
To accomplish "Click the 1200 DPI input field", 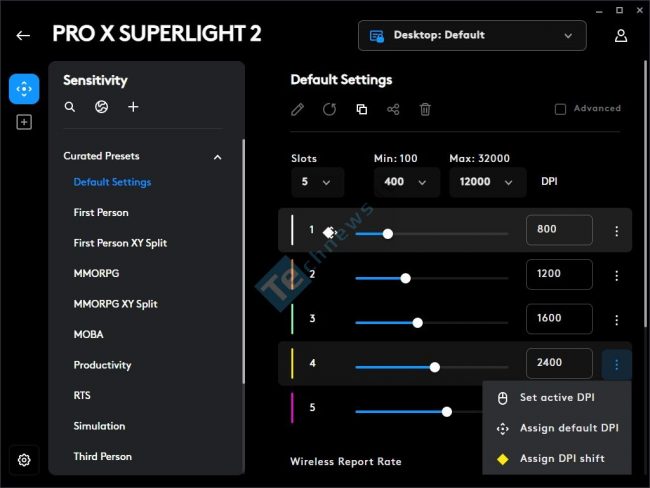I will click(559, 274).
